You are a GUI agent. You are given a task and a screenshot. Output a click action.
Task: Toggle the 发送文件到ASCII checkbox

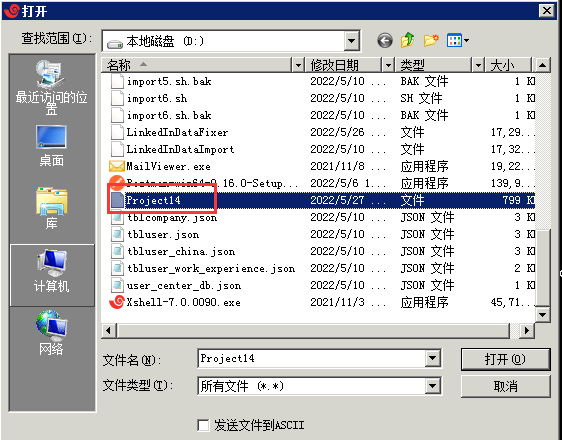[x=203, y=425]
